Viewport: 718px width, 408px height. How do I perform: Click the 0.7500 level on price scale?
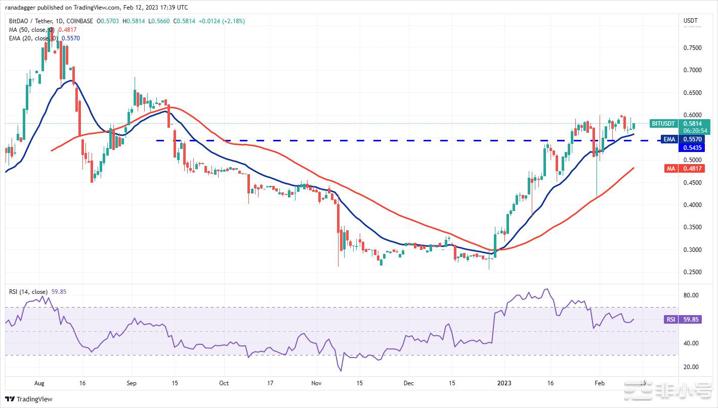[690, 47]
